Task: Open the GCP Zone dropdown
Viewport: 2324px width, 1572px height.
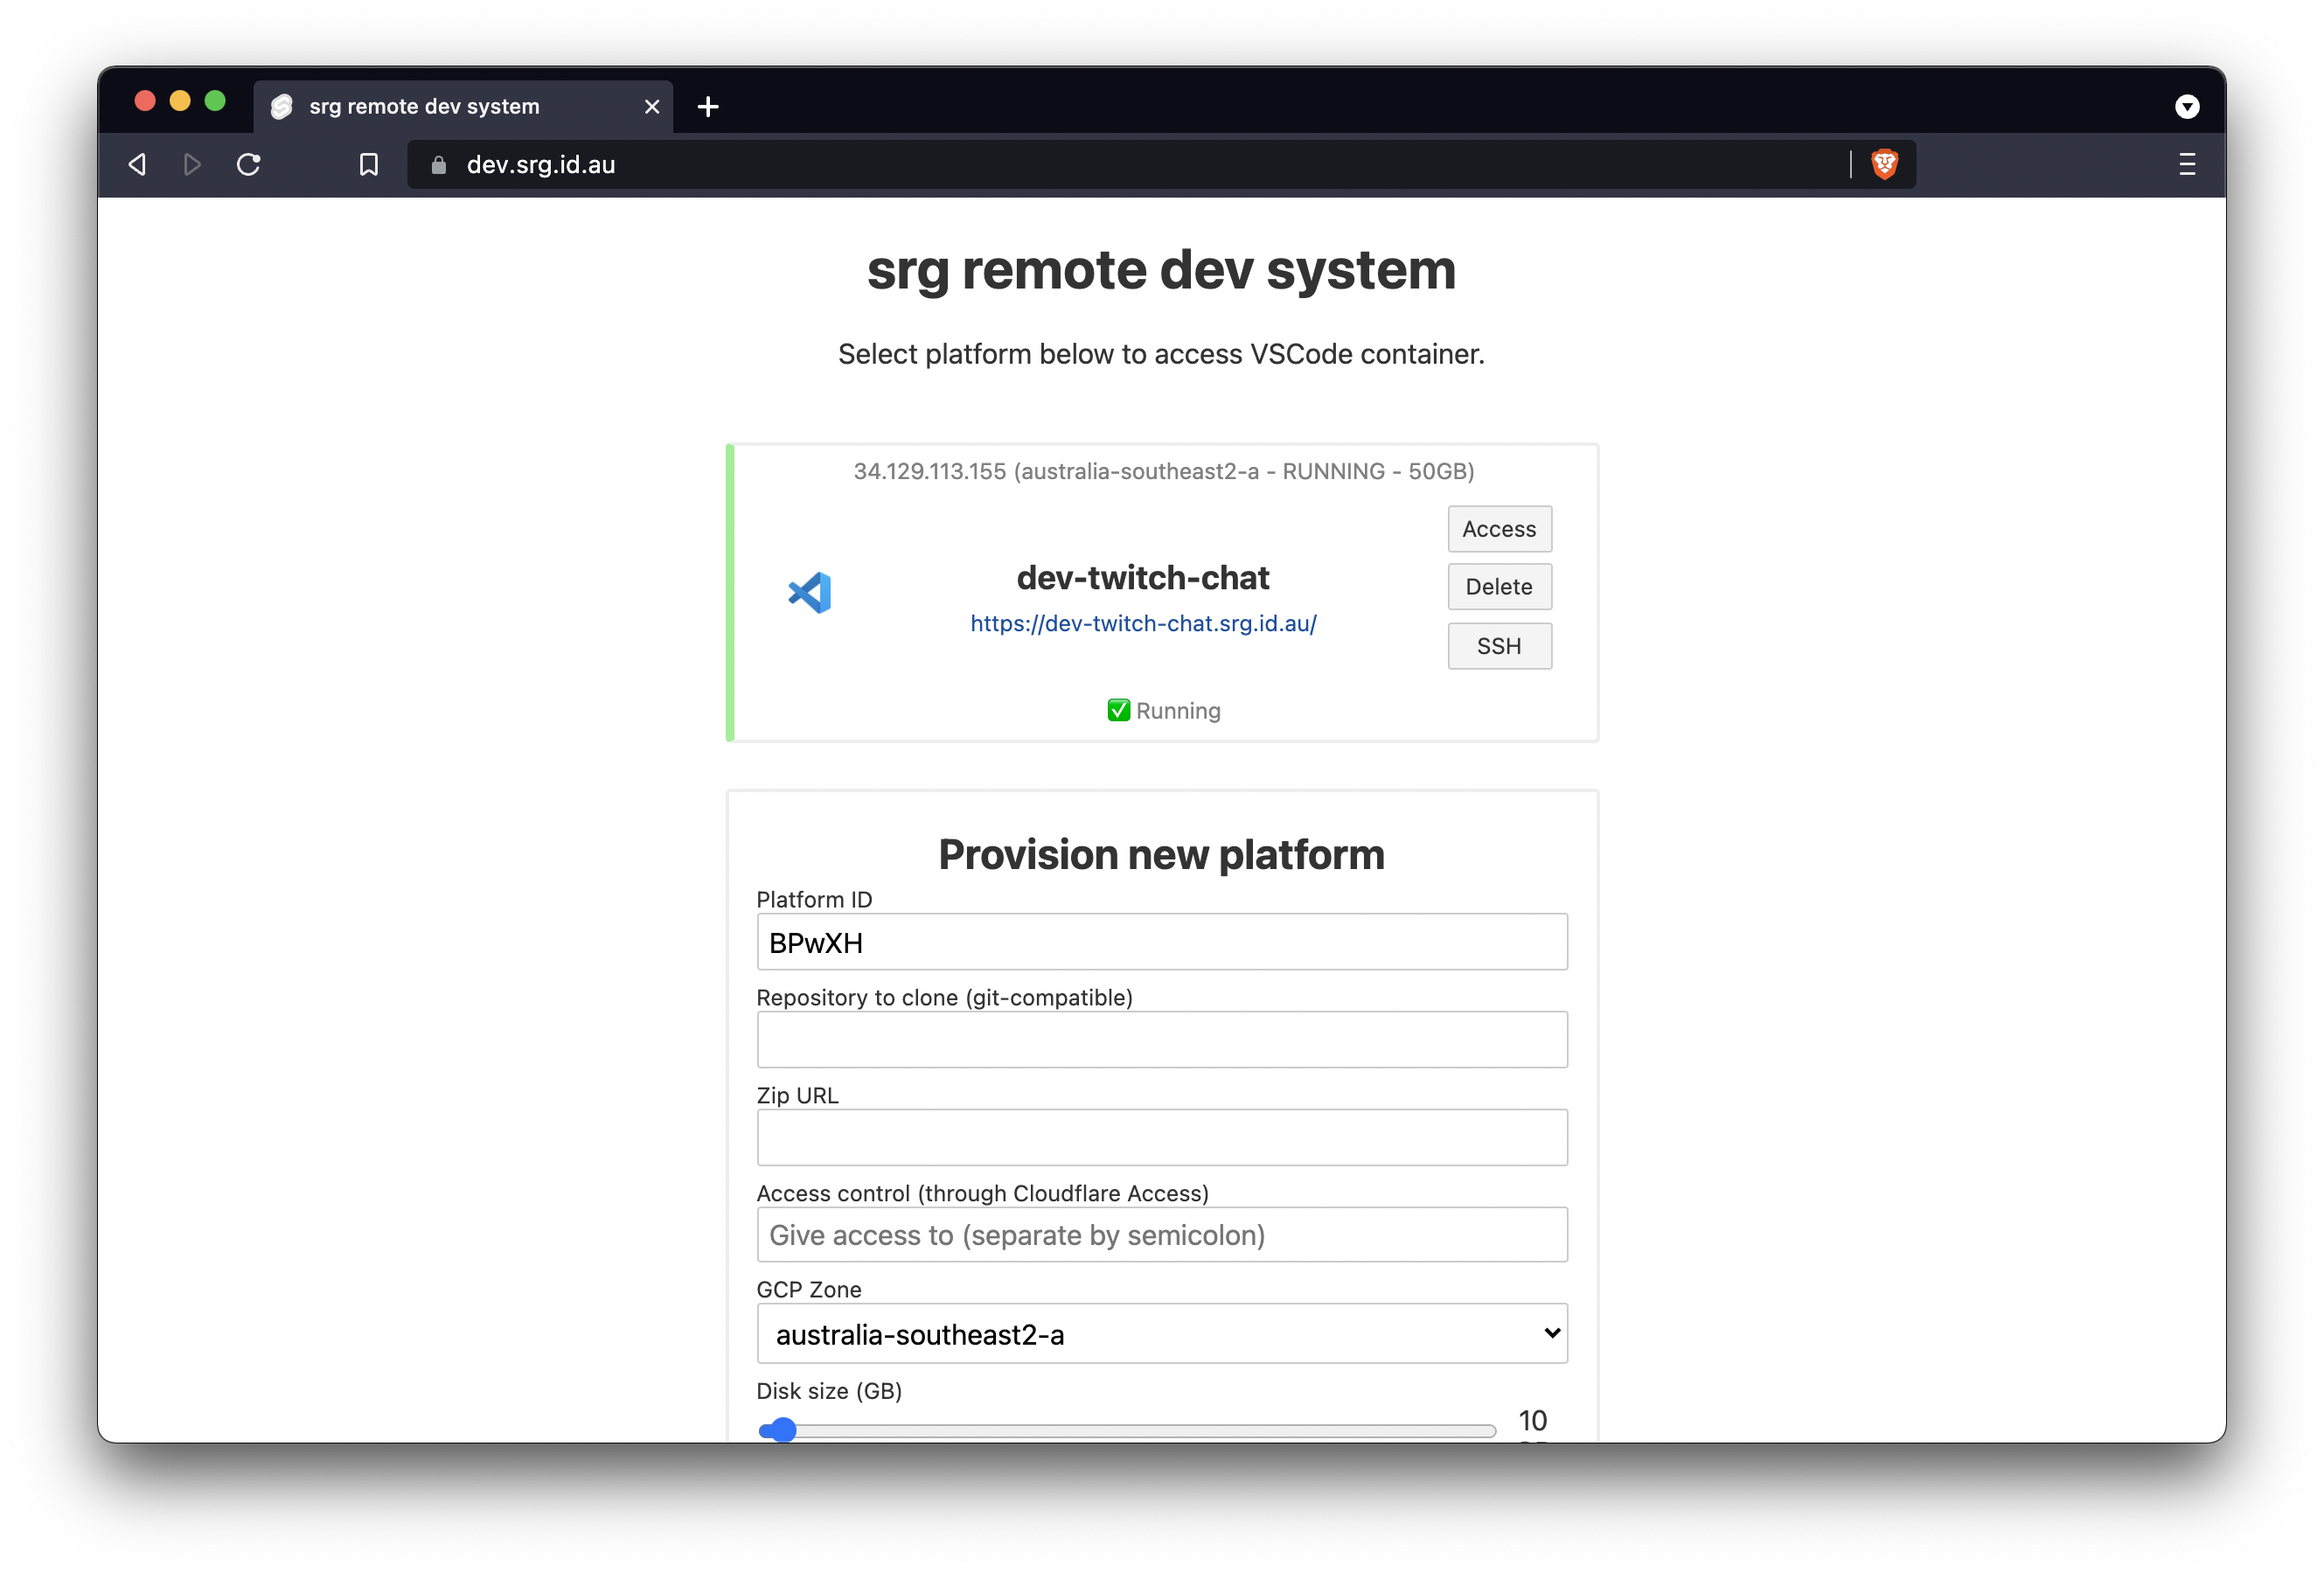Action: [x=1551, y=1333]
